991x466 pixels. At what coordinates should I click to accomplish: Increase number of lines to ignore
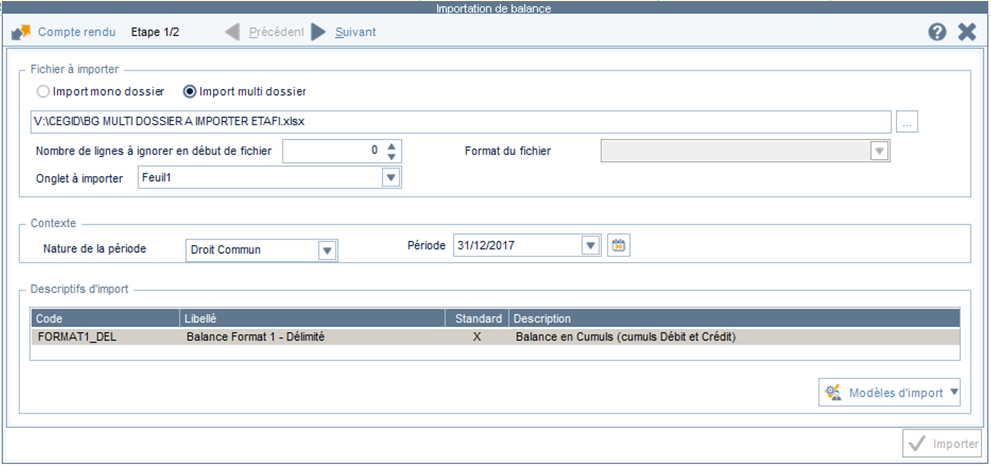pyautogui.click(x=392, y=145)
